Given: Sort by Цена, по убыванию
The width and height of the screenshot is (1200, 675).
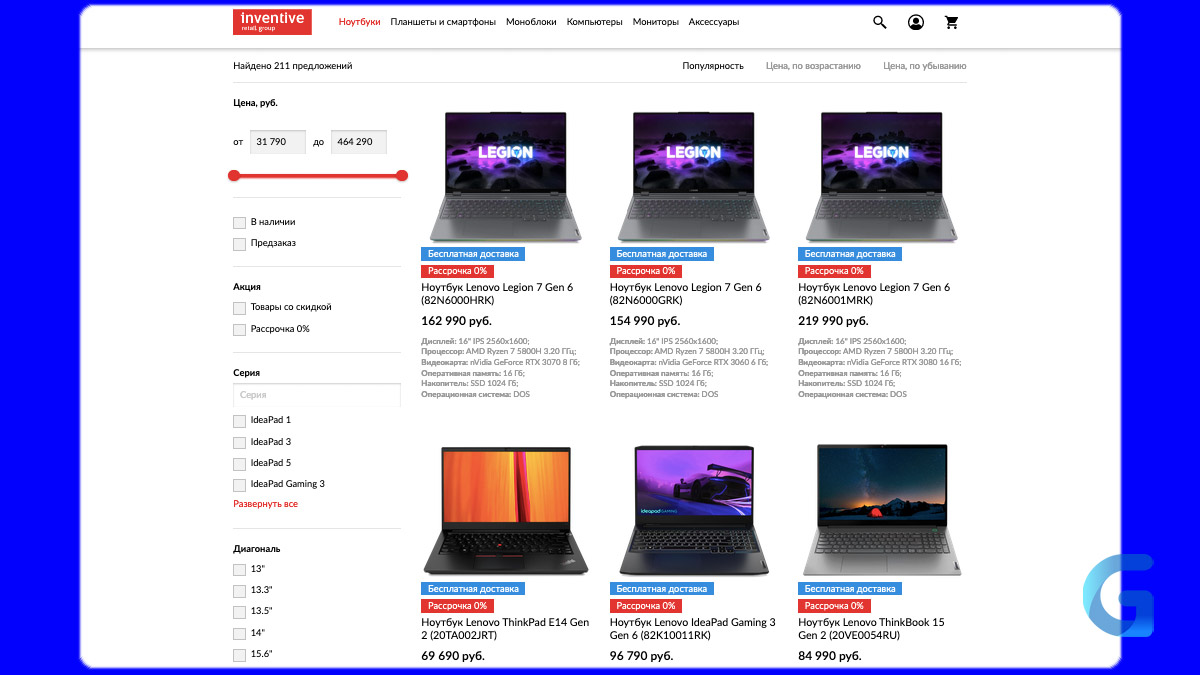Looking at the screenshot, I should pyautogui.click(x=925, y=66).
